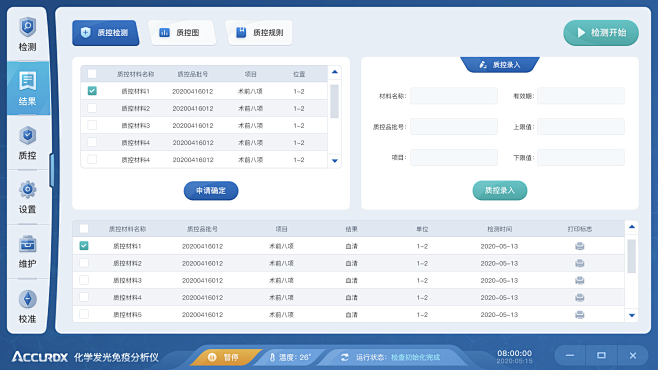Viewport: 658px width, 370px height.
Task: Click the green 质控录入 submit button
Action: (500, 190)
